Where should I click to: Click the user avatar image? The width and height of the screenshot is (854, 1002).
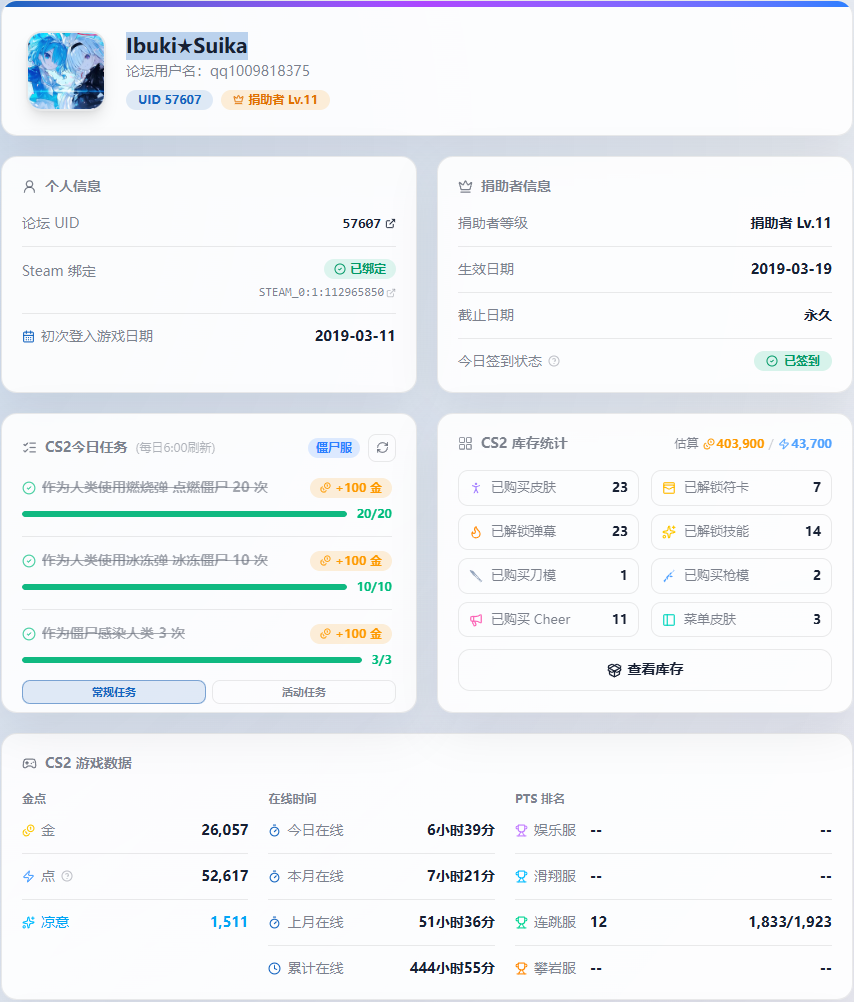click(x=66, y=71)
